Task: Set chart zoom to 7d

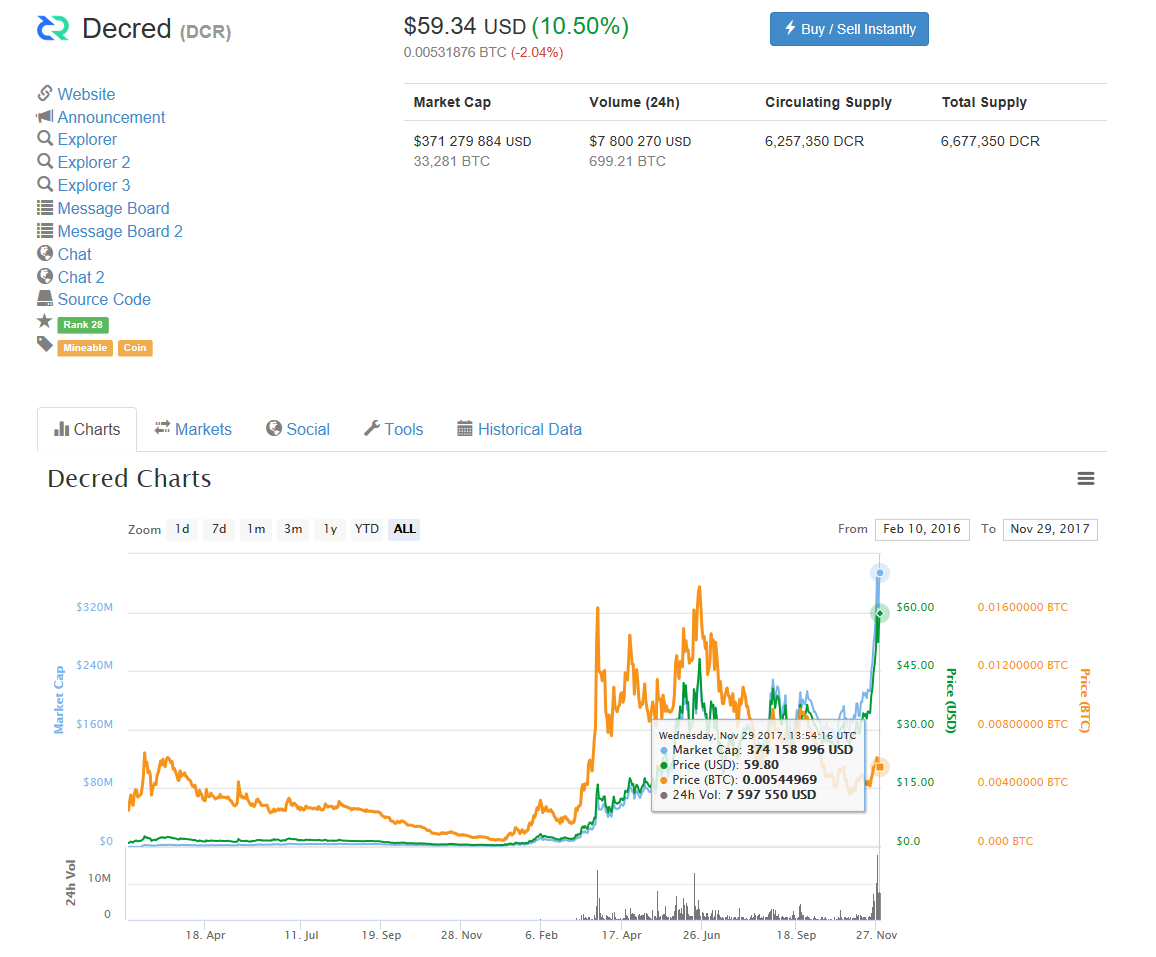Action: (x=219, y=529)
